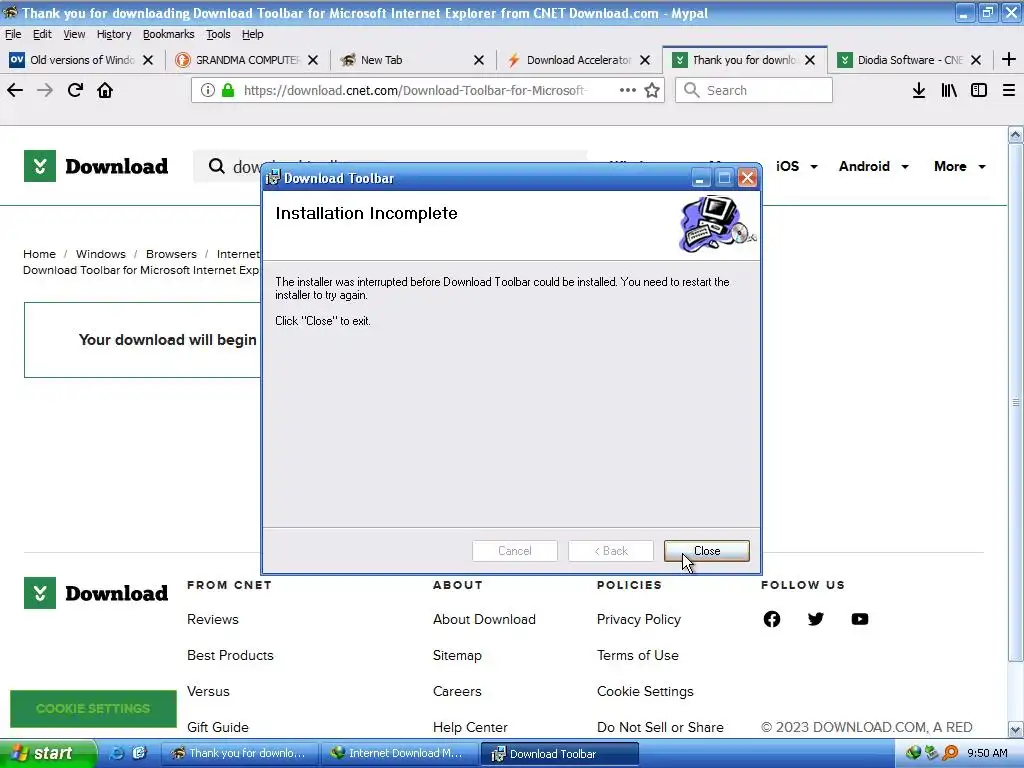Bookmark this page with the star
This screenshot has height=768, width=1024.
click(x=652, y=90)
